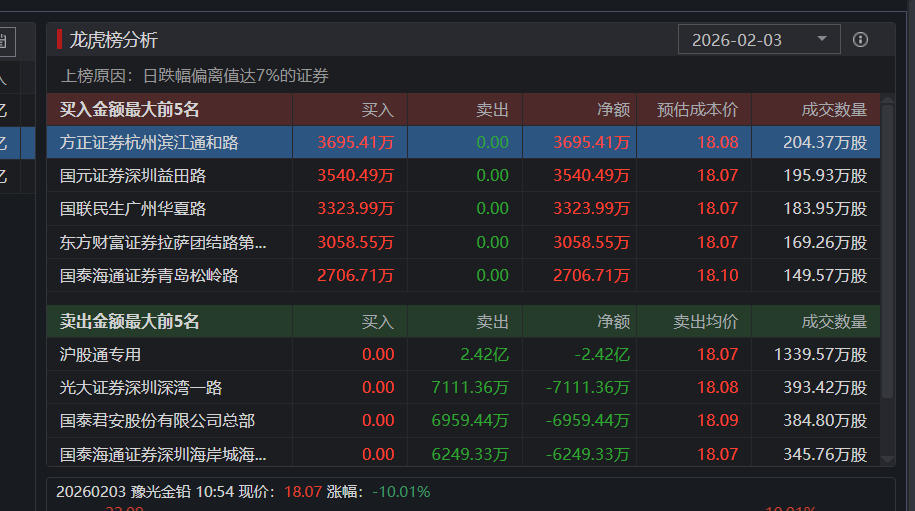This screenshot has height=511, width=915.
Task: Select row 国联民生广州华夏路
Action: (463, 209)
